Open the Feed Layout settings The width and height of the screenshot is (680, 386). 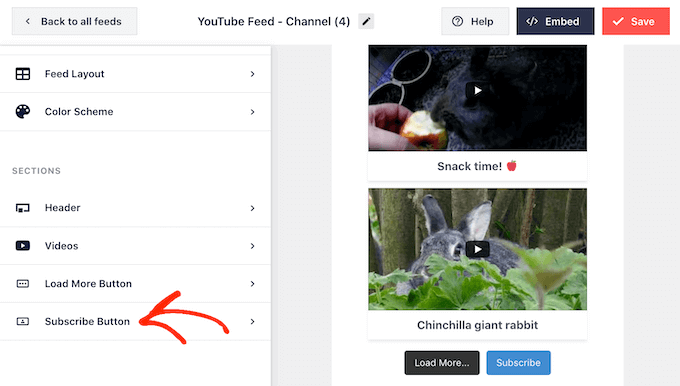[x=135, y=74]
